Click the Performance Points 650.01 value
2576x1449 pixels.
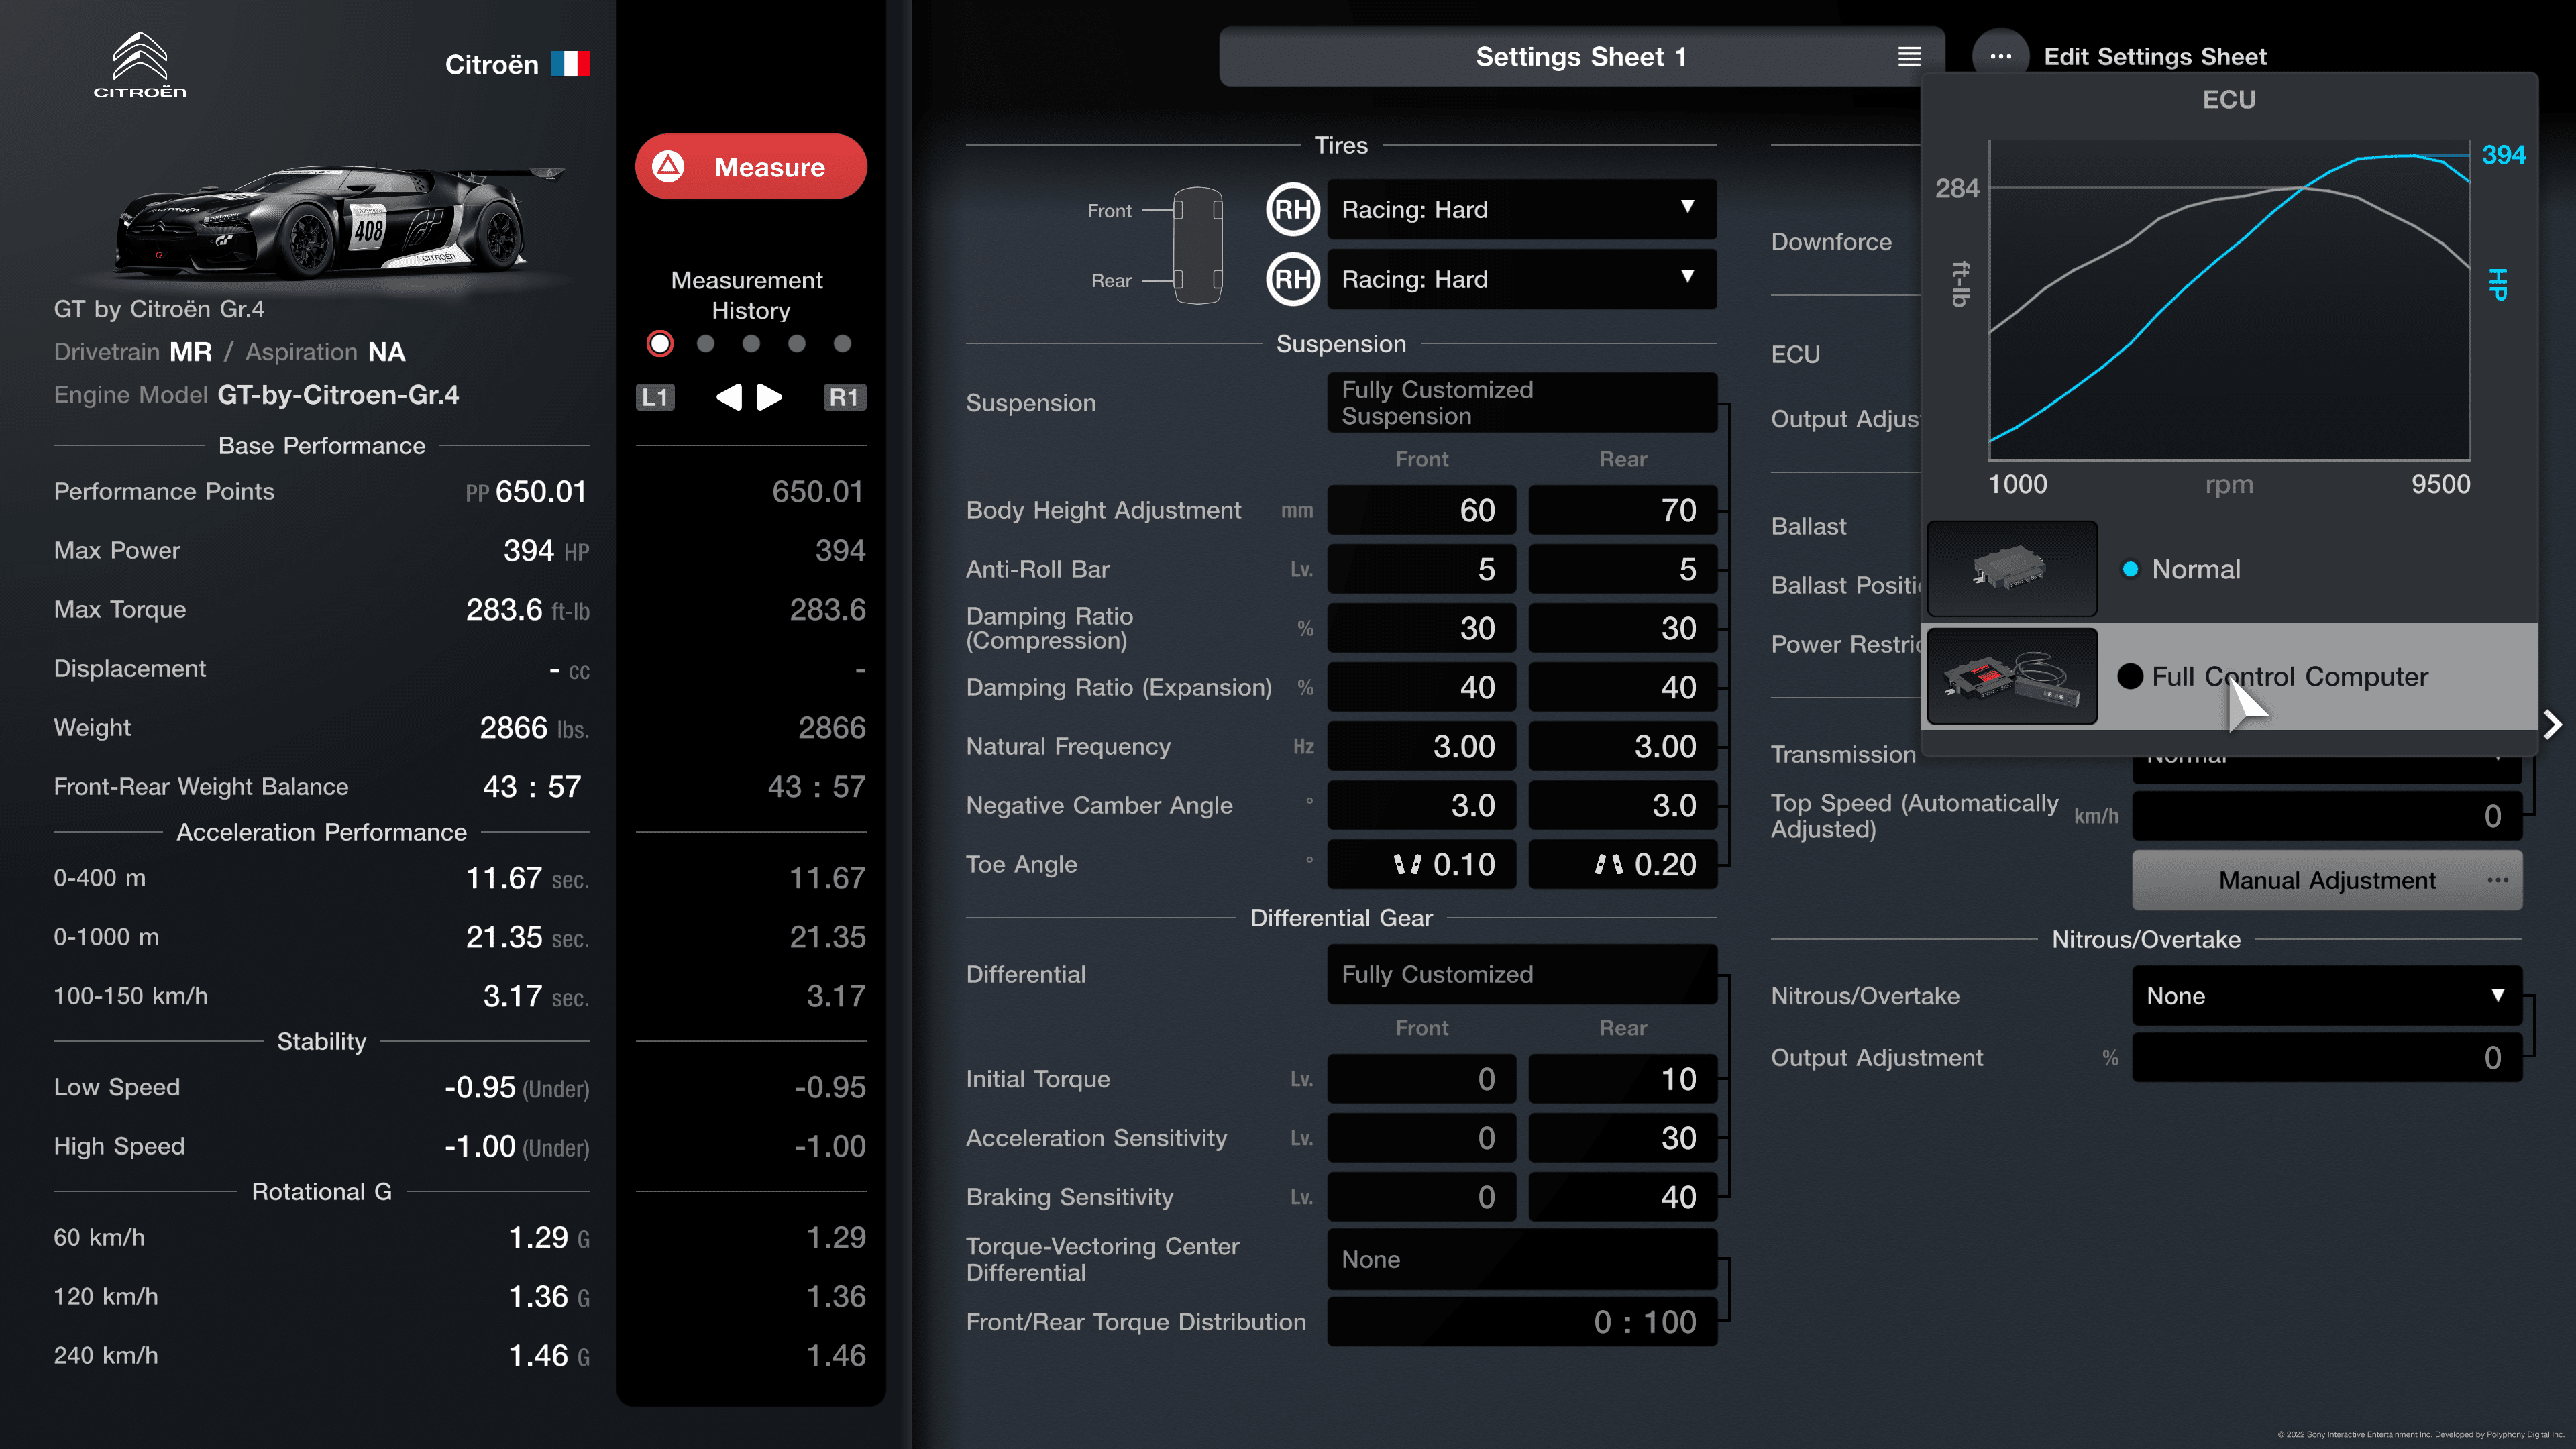pos(540,492)
